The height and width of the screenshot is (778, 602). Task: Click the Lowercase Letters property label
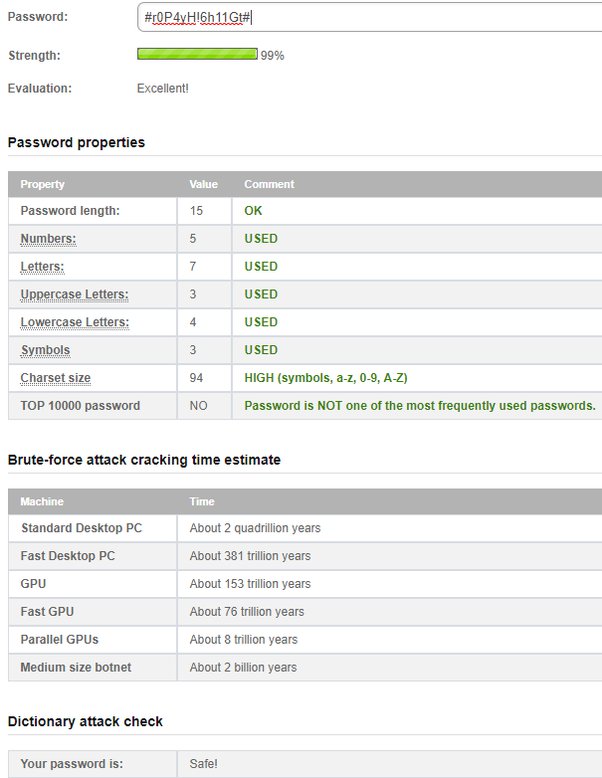click(74, 323)
